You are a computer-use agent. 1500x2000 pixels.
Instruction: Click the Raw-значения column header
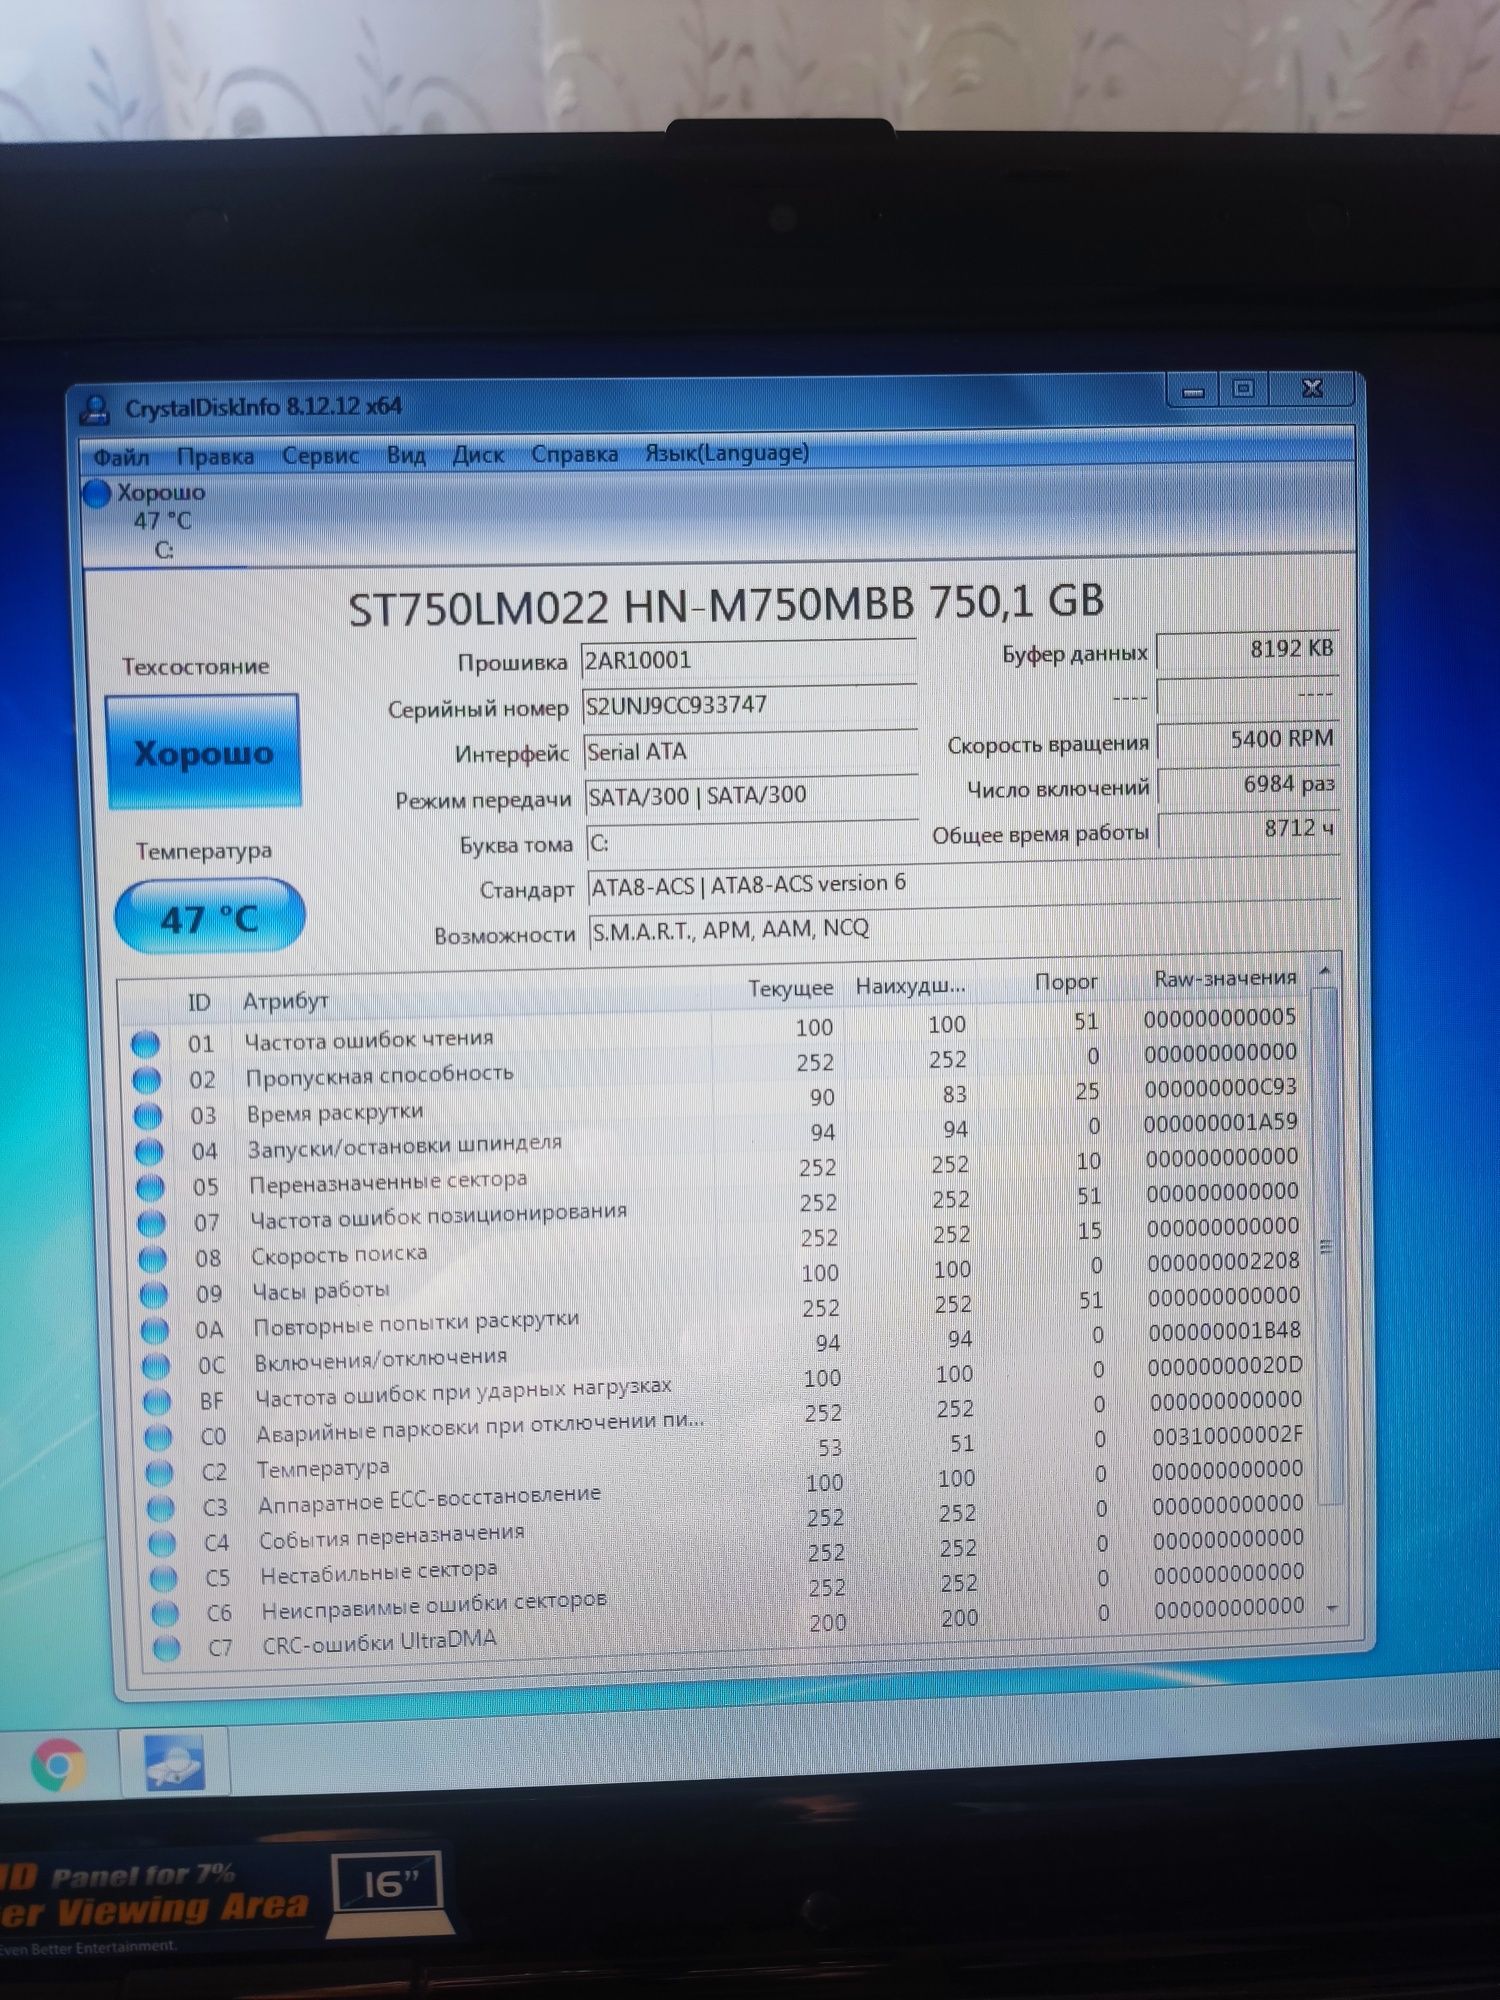pos(1224,978)
